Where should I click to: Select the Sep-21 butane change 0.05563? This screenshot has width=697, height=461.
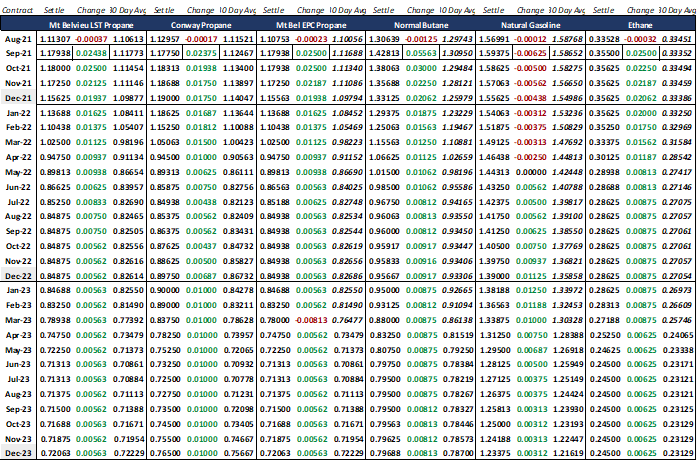[421, 53]
